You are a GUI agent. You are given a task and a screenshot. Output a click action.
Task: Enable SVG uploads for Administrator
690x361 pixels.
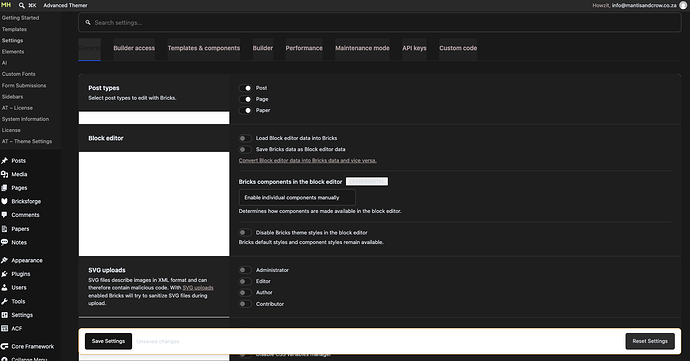tap(245, 270)
